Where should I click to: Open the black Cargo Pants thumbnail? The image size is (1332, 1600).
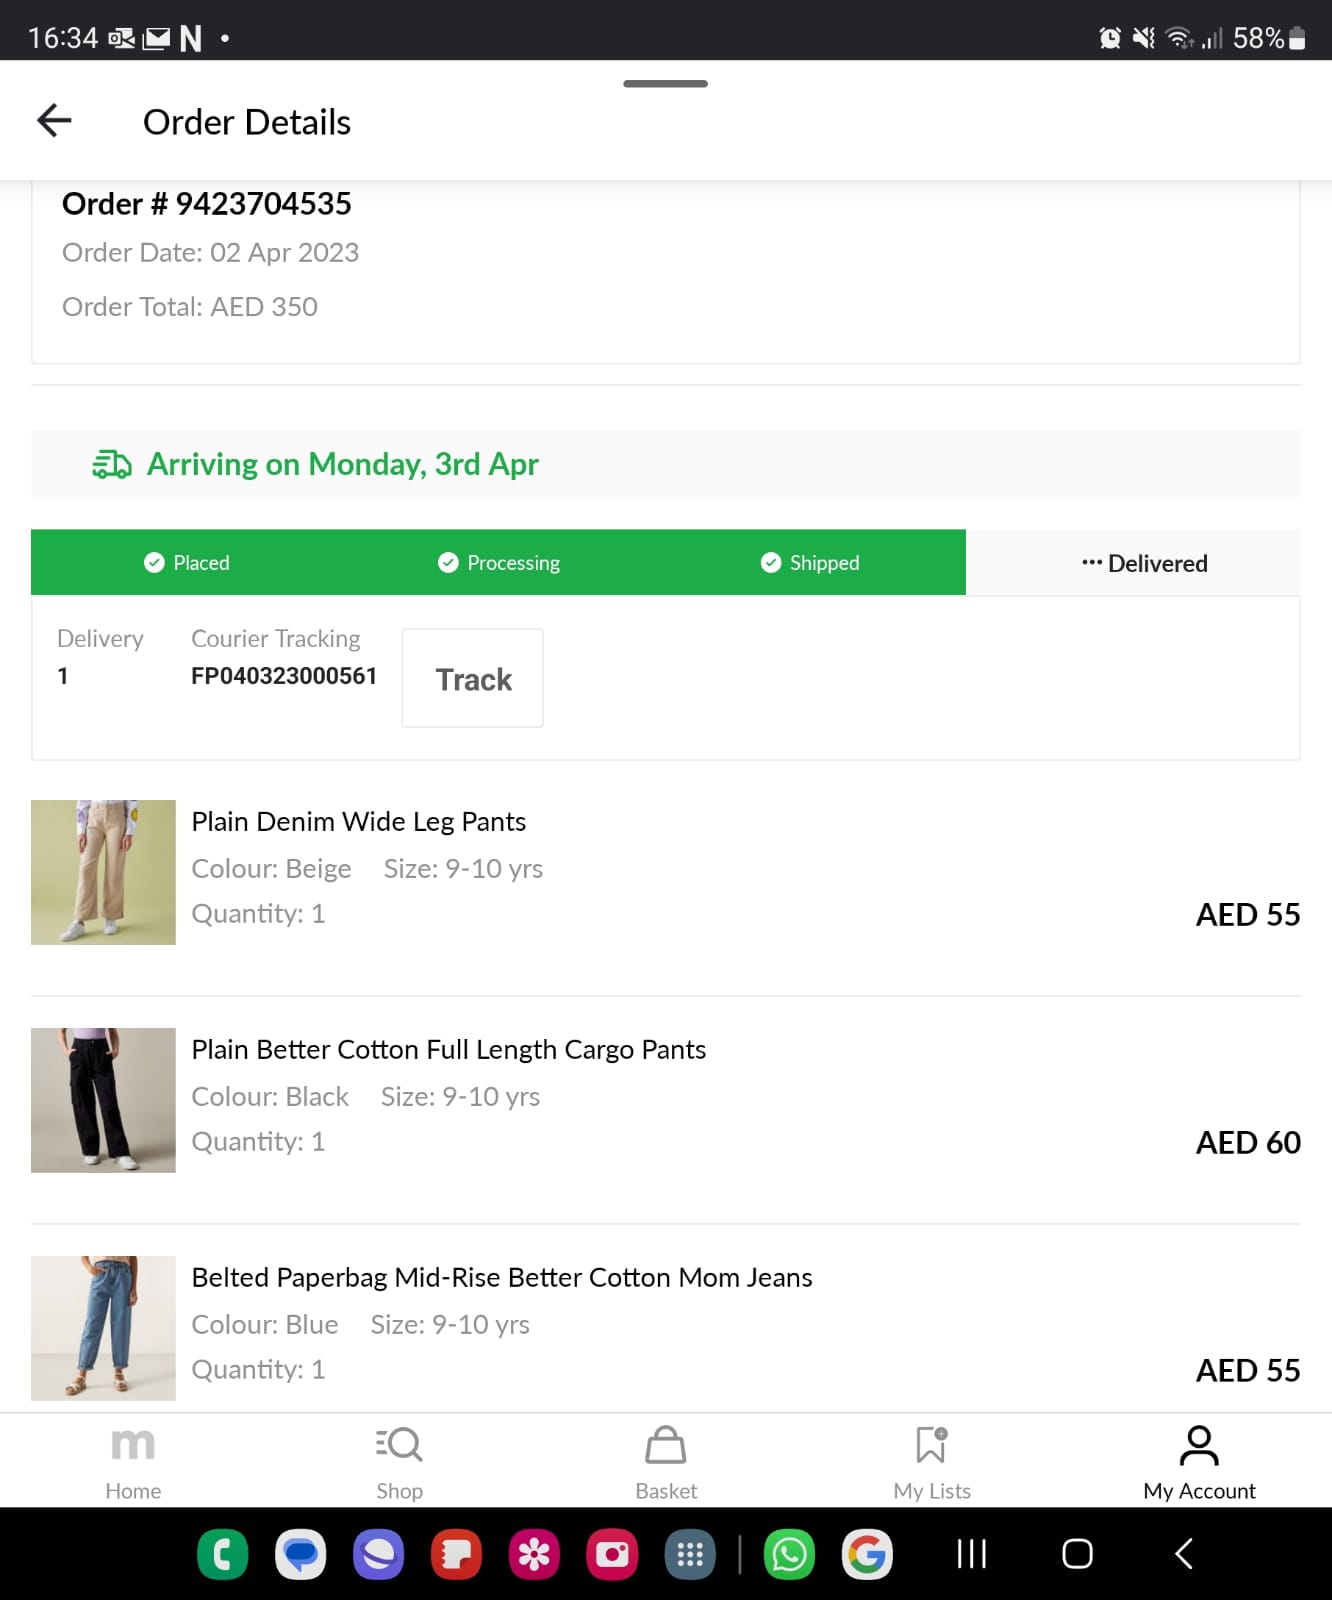click(103, 1100)
